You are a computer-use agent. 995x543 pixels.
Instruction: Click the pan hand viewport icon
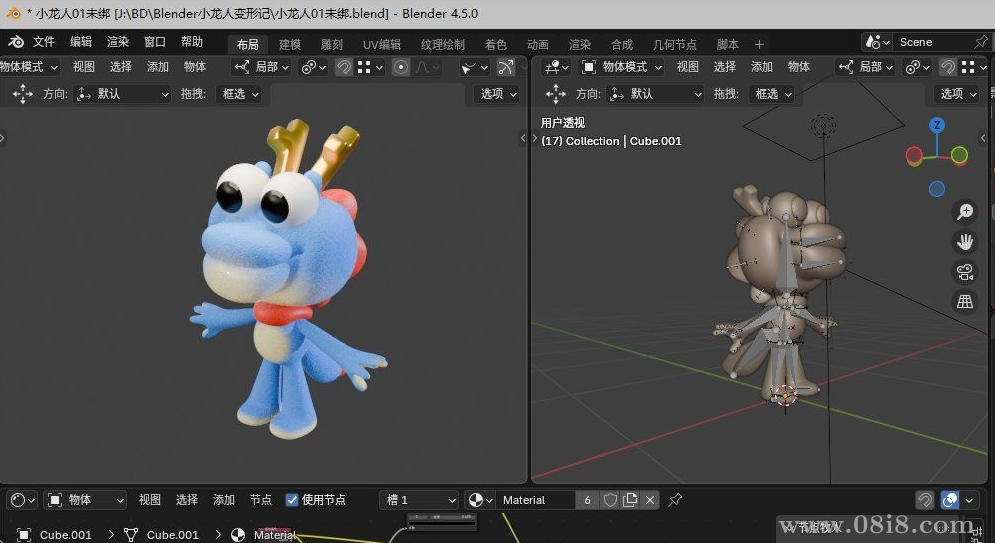point(965,242)
